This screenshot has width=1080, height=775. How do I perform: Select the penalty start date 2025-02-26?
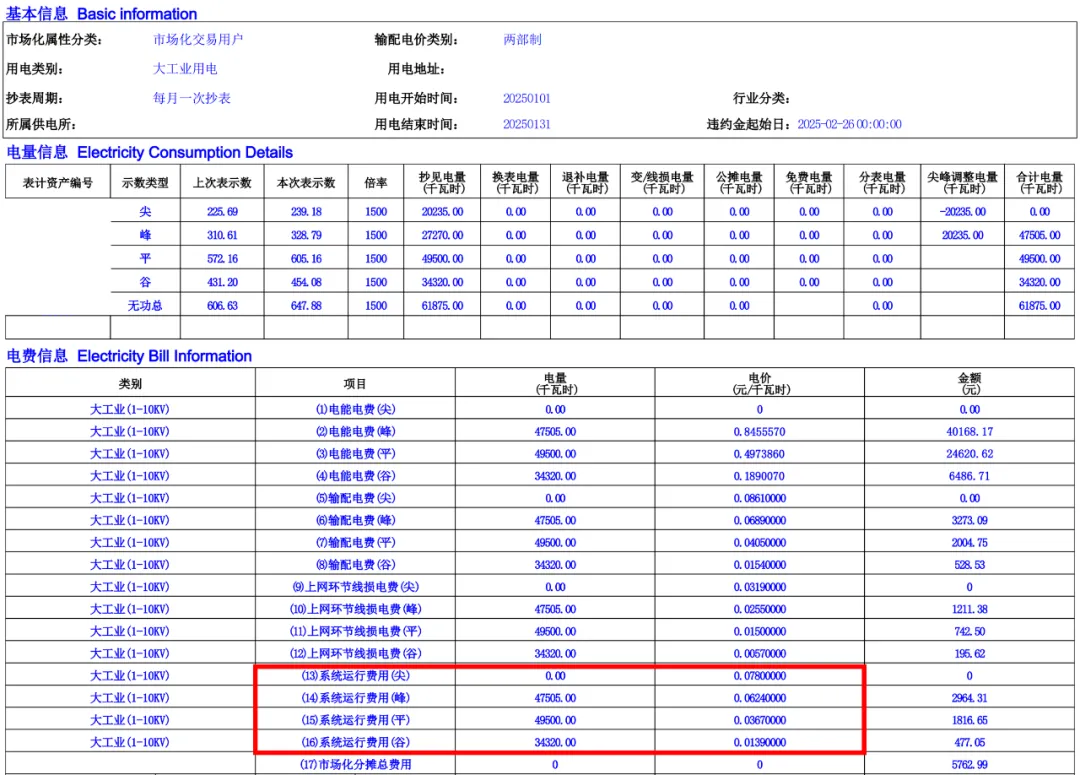tap(848, 125)
